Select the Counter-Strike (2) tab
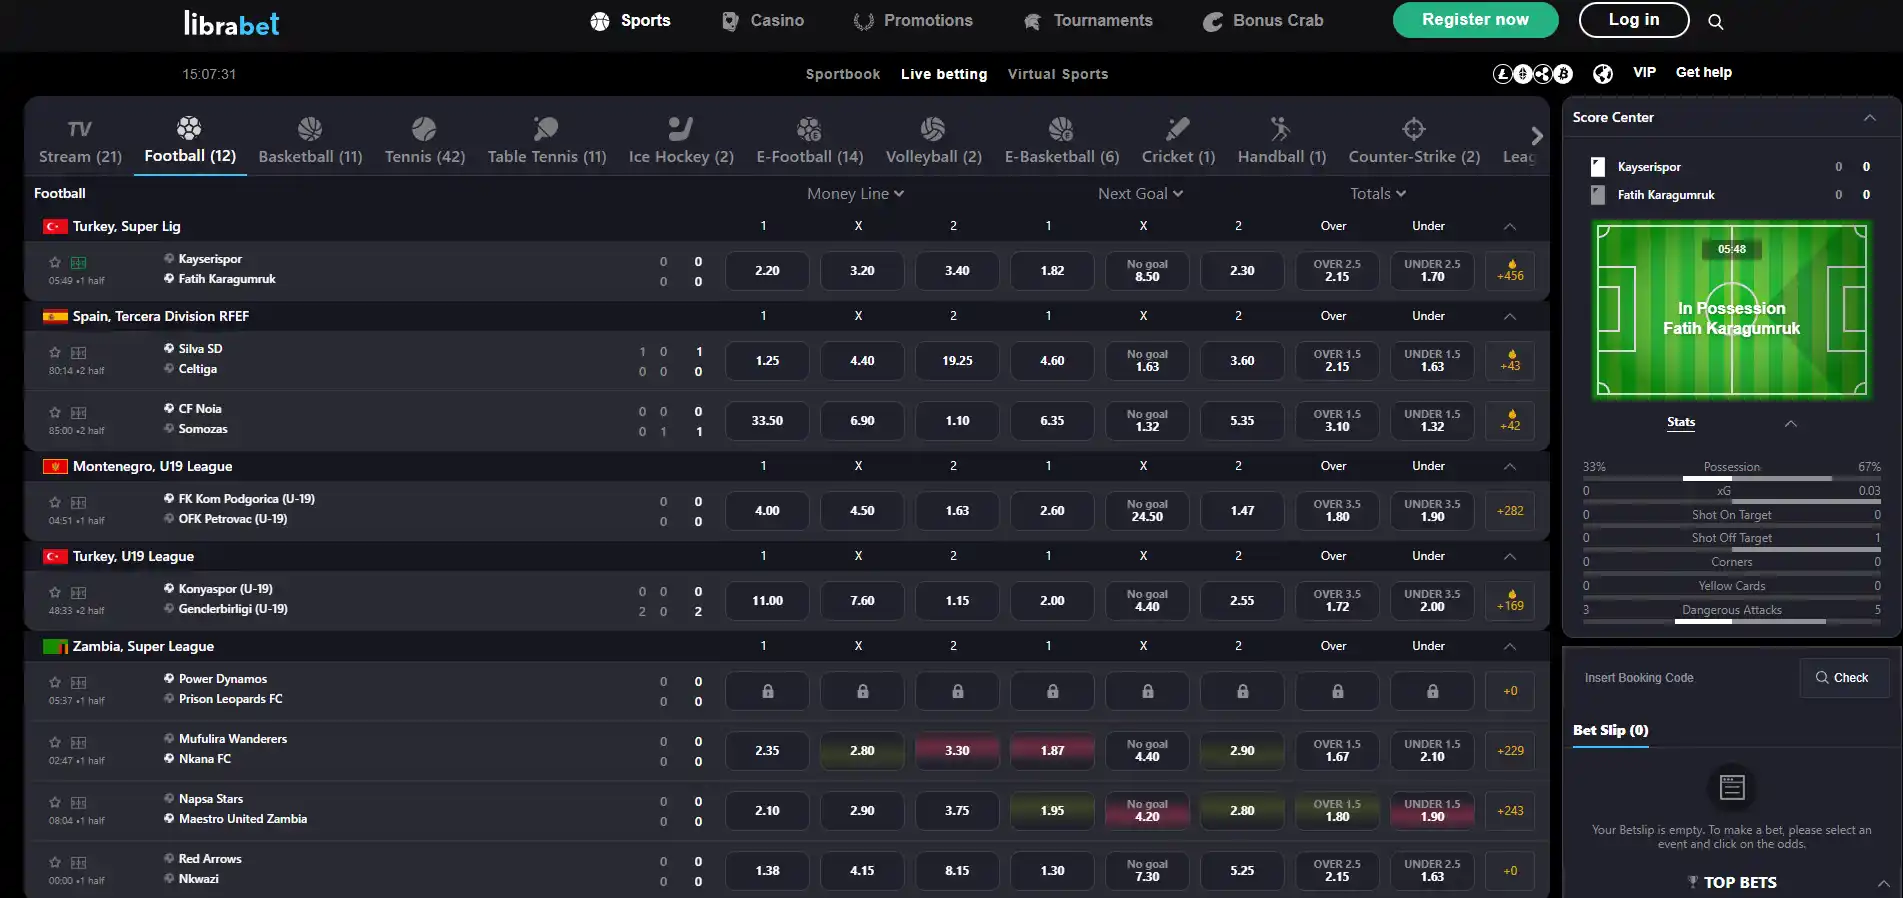Image resolution: width=1903 pixels, height=898 pixels. click(1414, 141)
